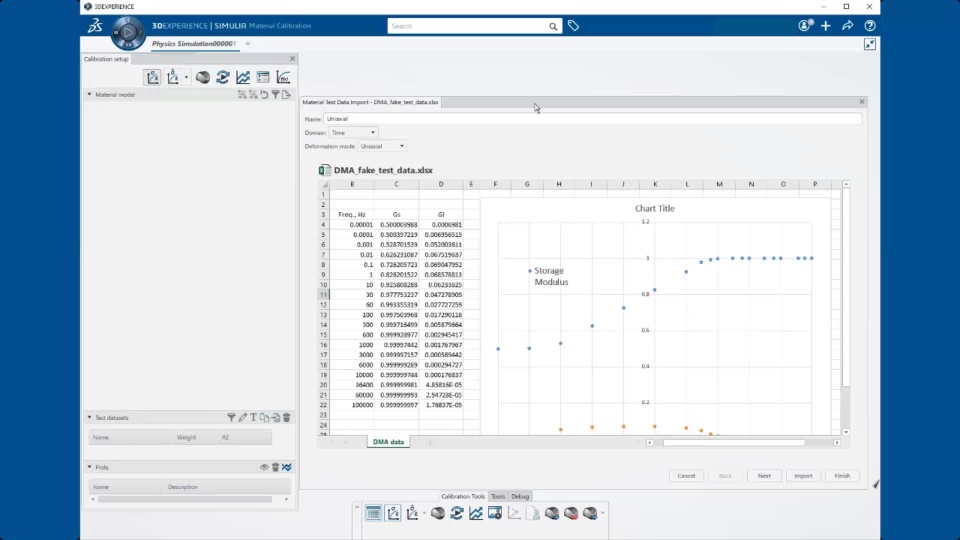960x540 pixels.
Task: Click the undo arrow icon in Material model header
Action: pos(264,95)
